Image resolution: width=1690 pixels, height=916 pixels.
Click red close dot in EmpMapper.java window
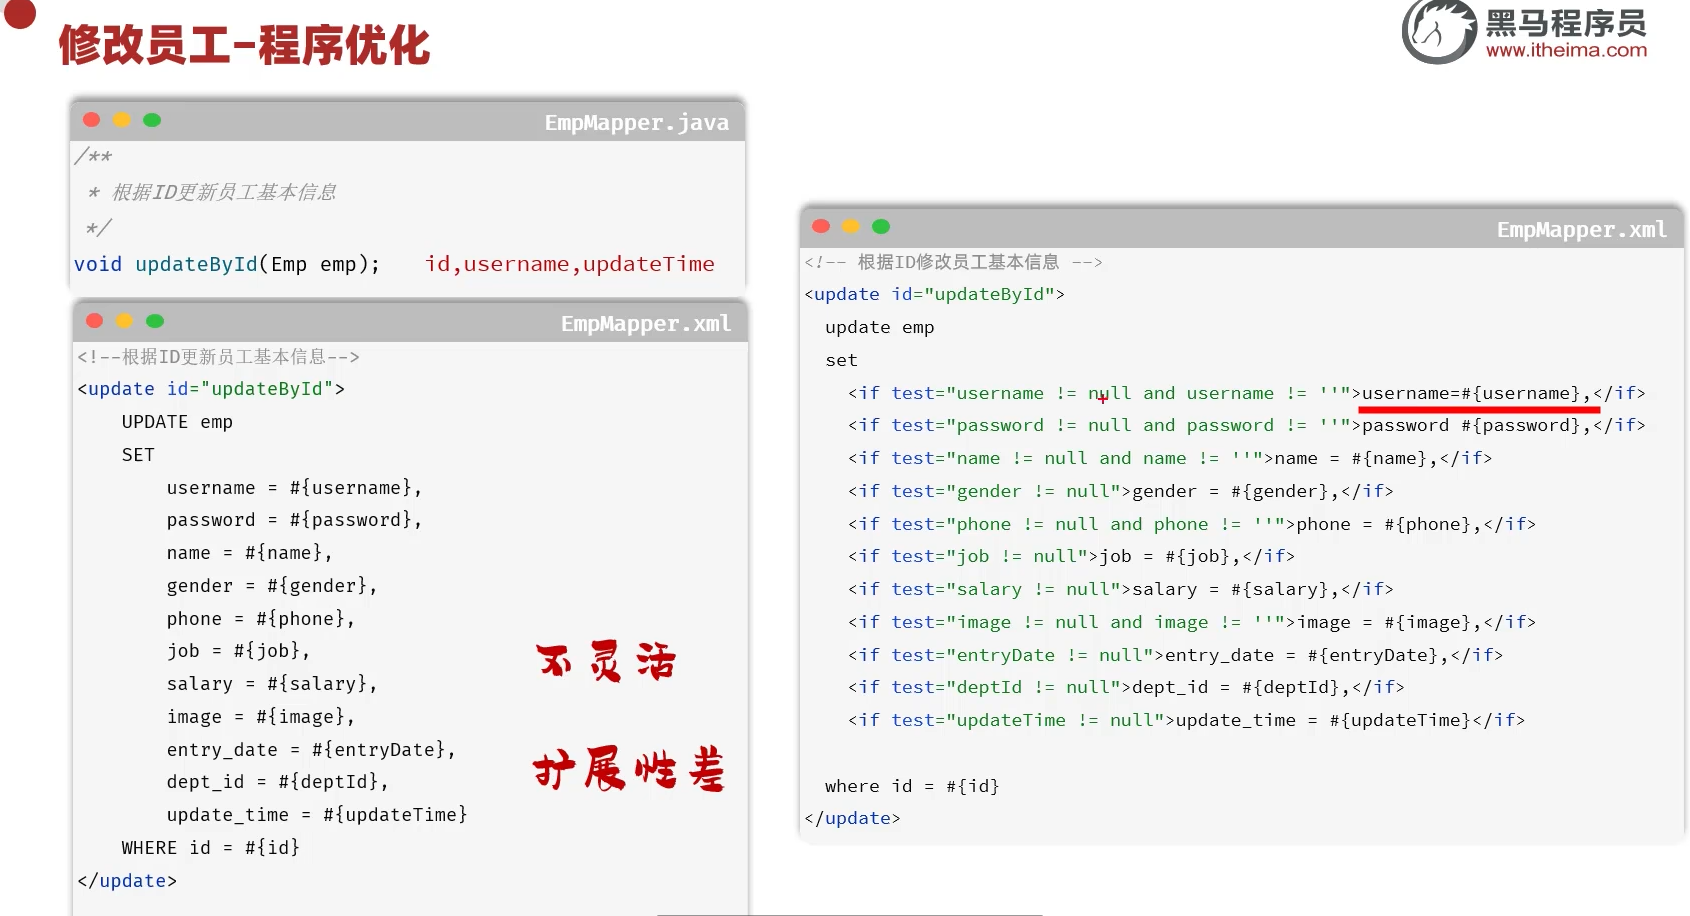92,120
